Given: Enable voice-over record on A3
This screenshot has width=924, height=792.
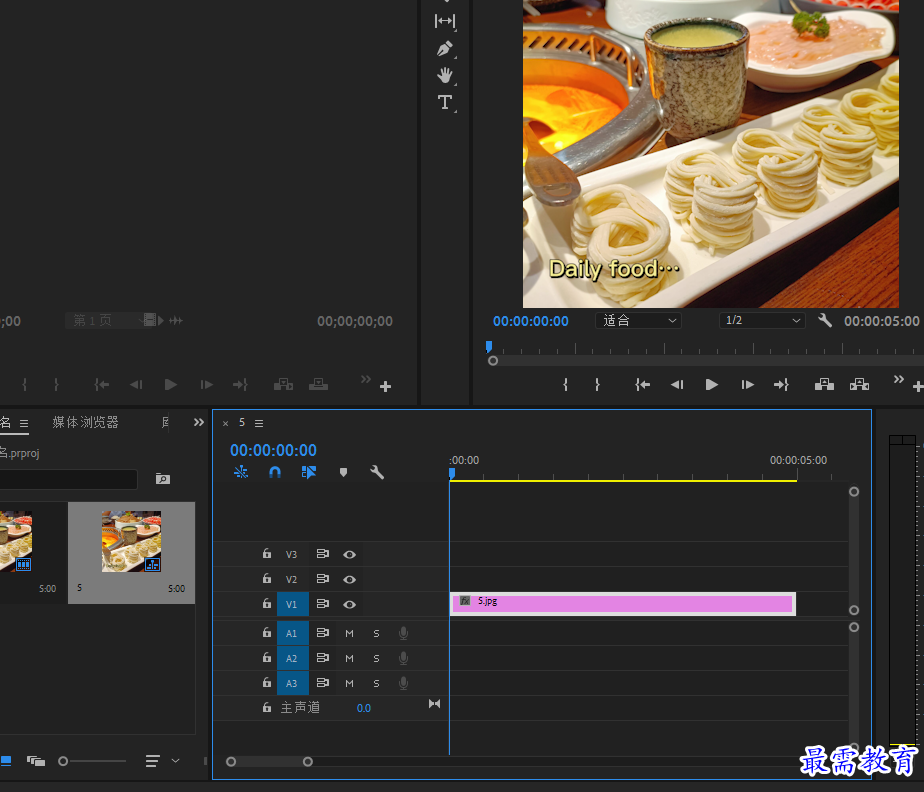Looking at the screenshot, I should [x=404, y=684].
